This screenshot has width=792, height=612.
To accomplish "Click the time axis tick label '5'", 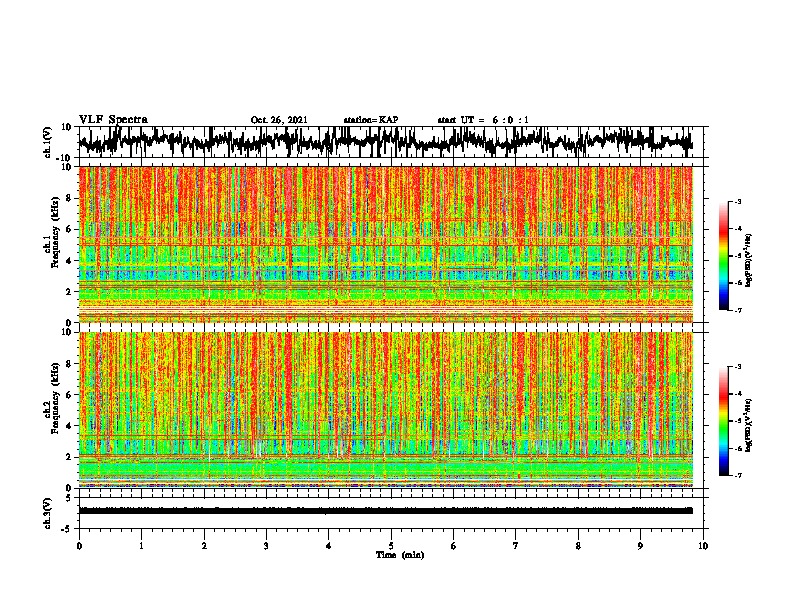I will pyautogui.click(x=391, y=546).
